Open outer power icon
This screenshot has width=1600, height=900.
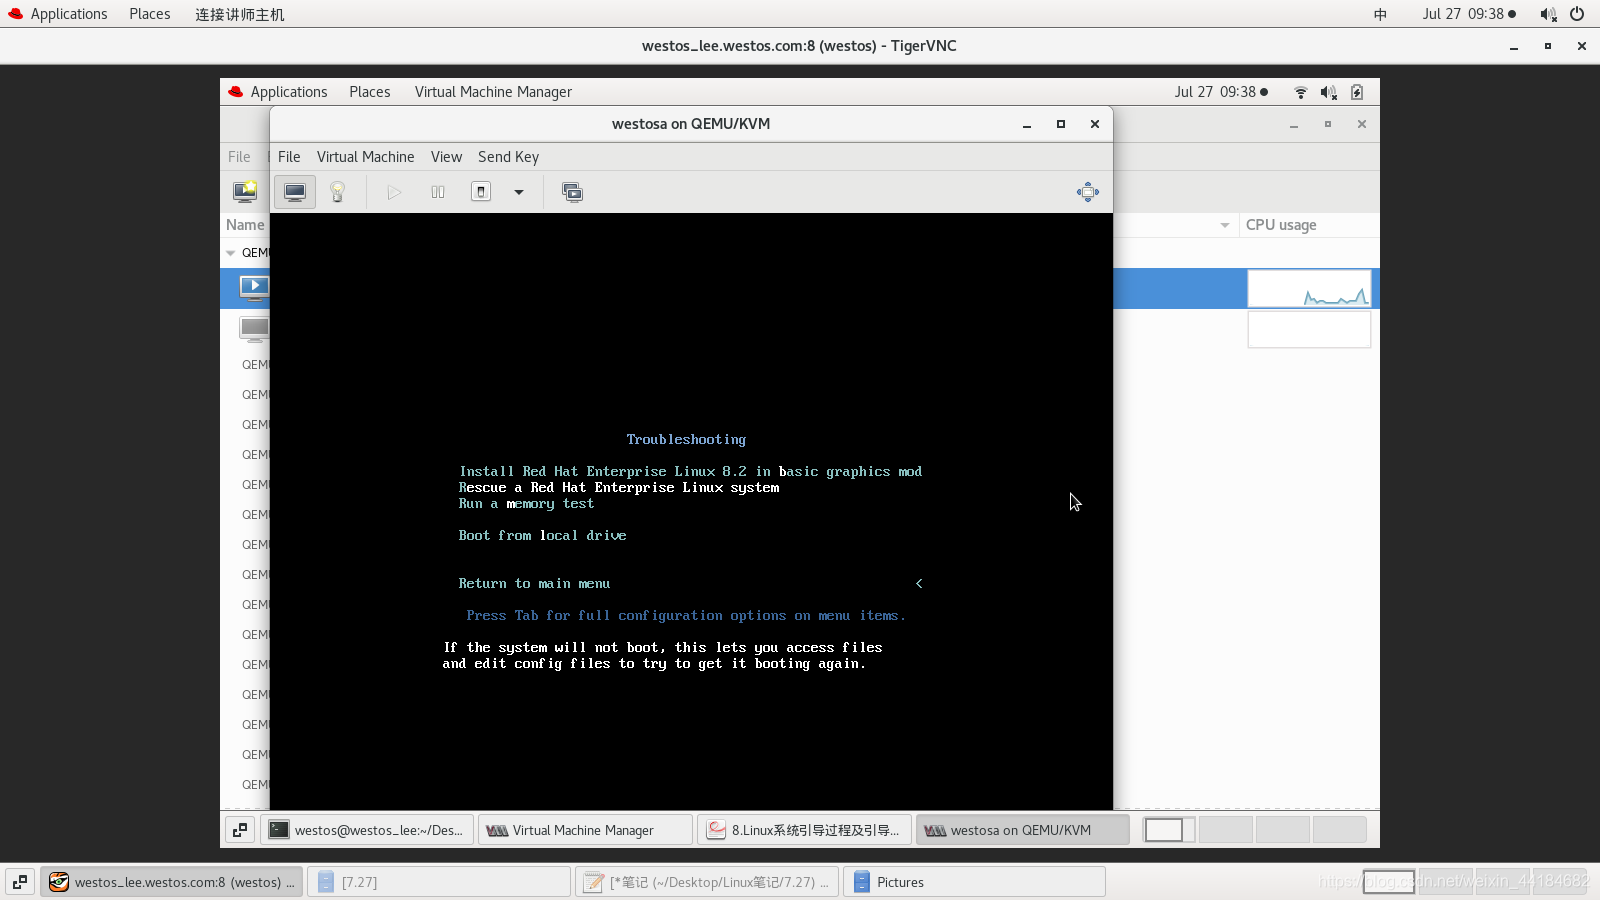click(1577, 14)
